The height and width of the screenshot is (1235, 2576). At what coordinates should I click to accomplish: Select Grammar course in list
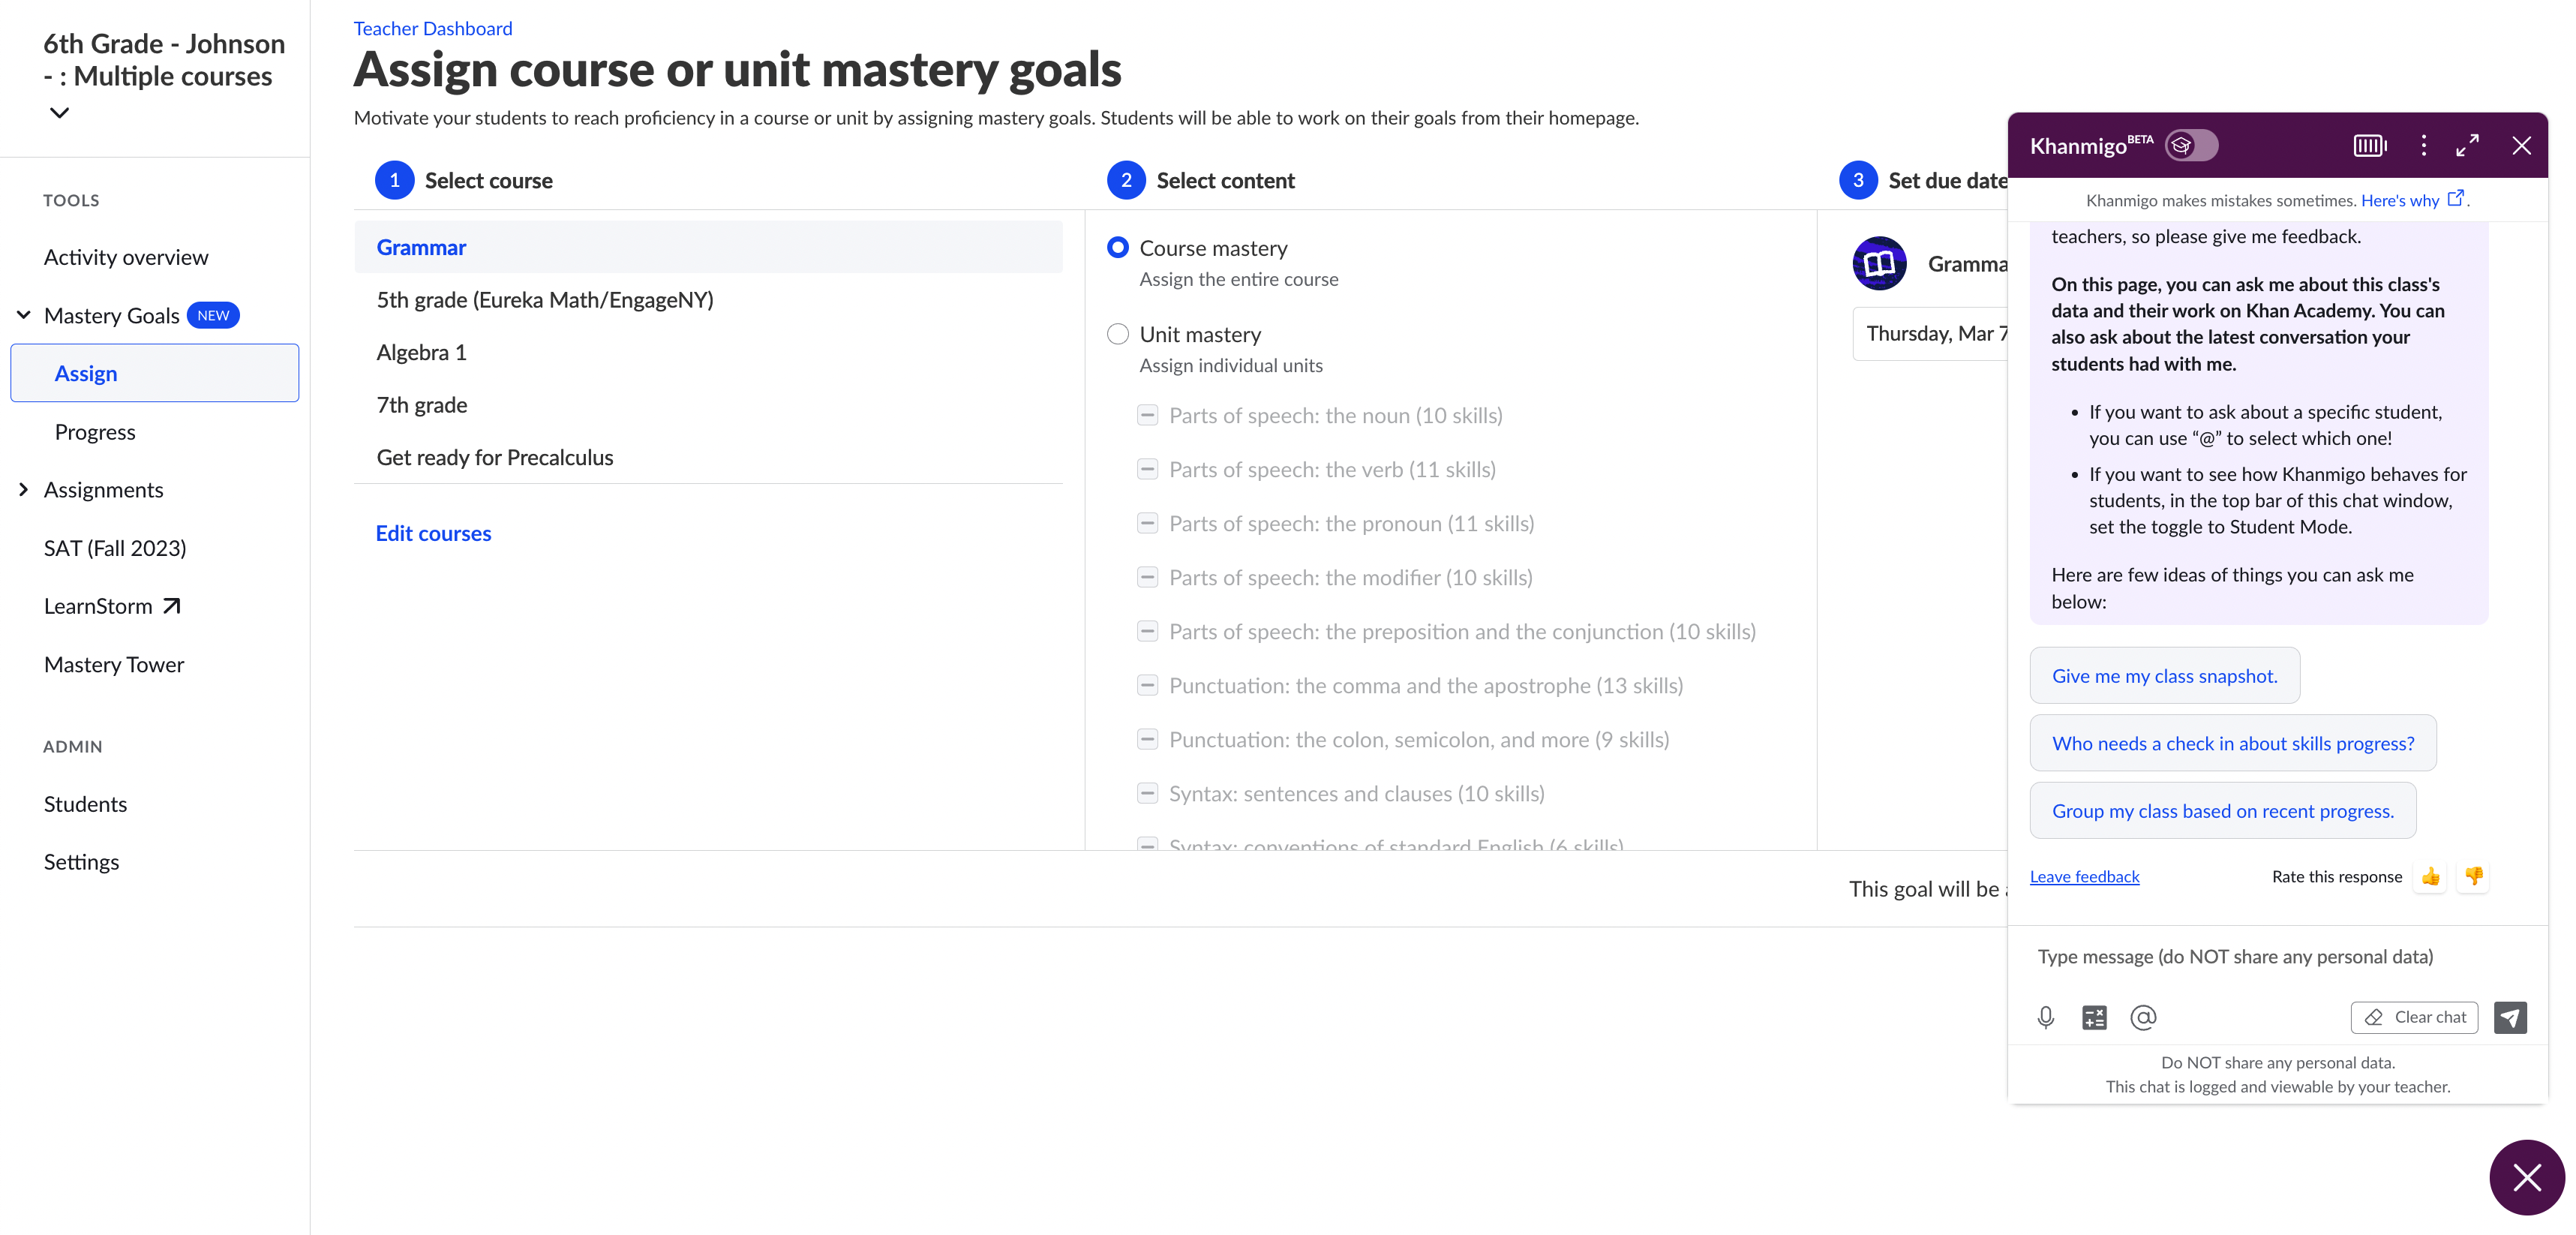tap(708, 247)
